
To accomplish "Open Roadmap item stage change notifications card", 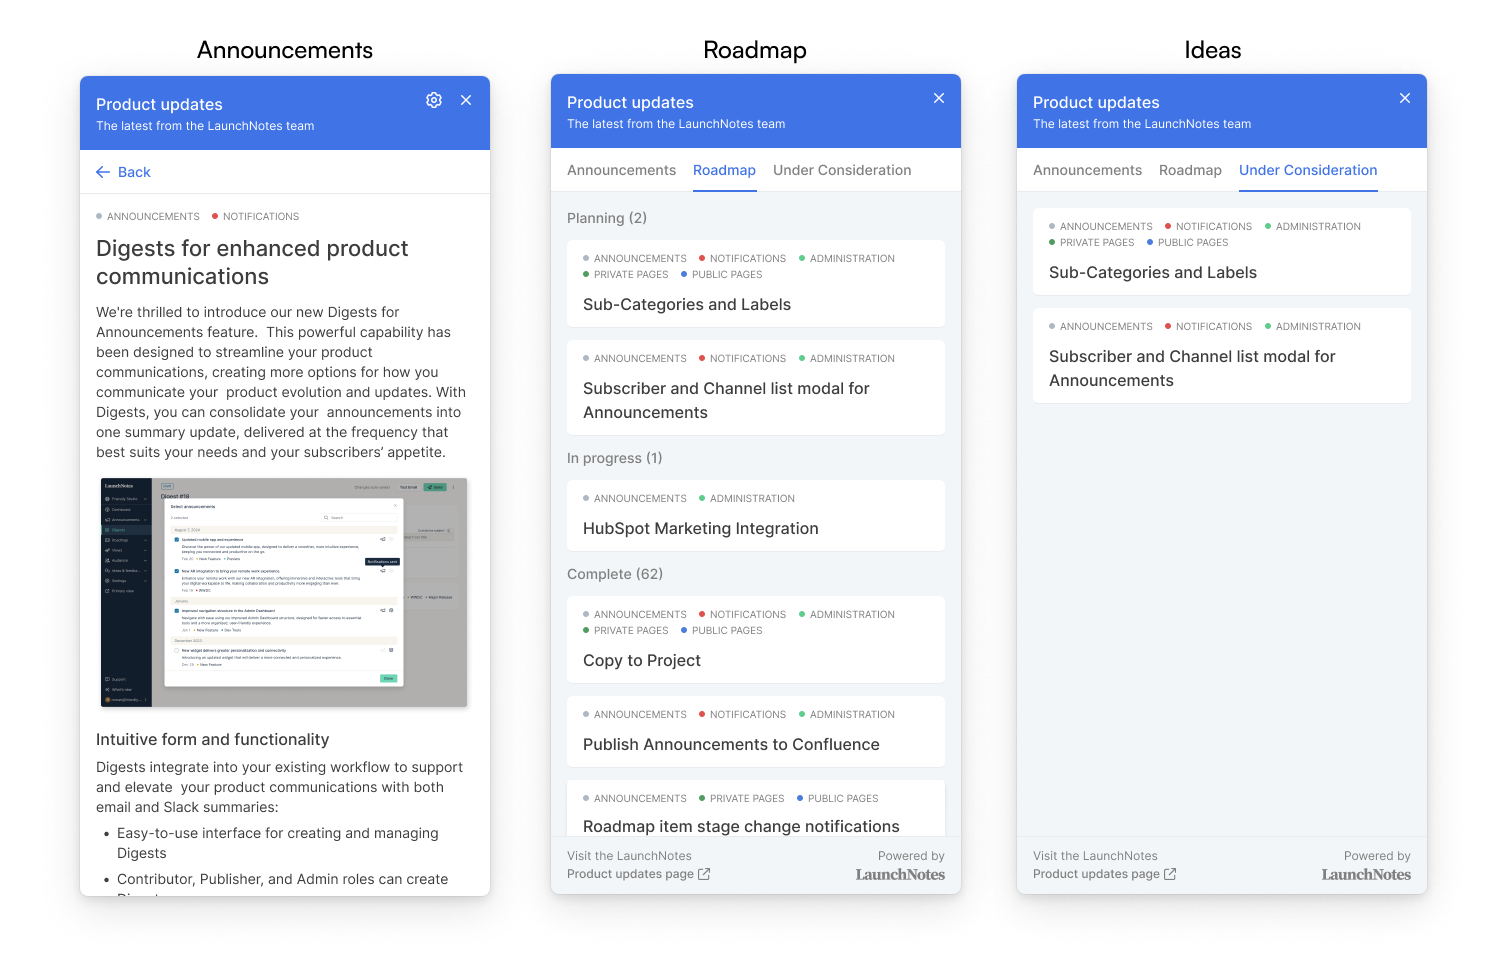I will coord(756,808).
